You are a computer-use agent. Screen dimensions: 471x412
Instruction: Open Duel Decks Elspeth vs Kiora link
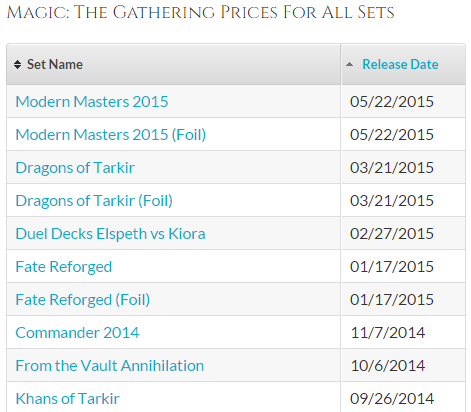[110, 233]
